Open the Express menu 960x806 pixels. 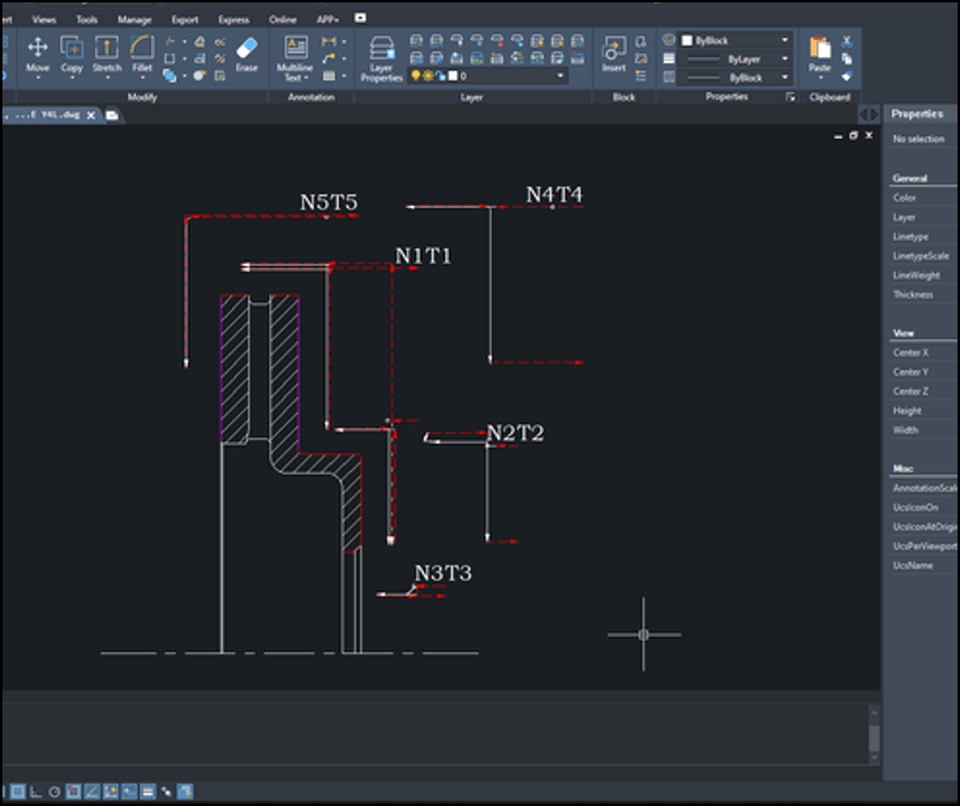coord(235,18)
